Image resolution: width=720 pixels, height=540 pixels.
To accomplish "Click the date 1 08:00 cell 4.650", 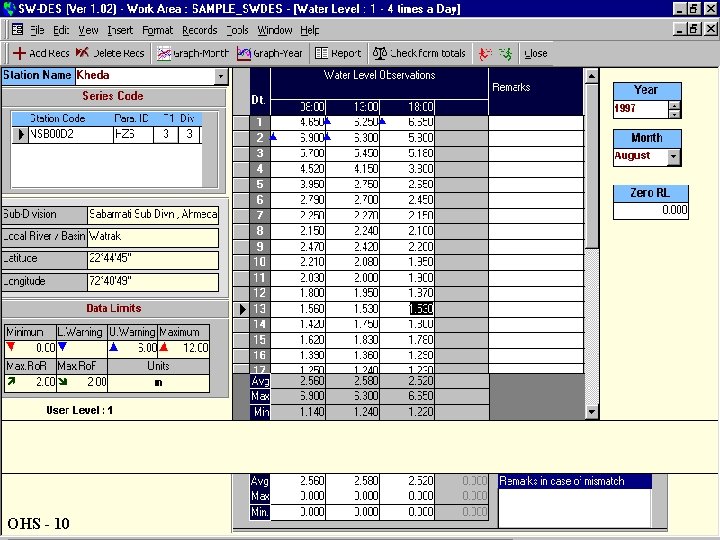I will click(298, 122).
